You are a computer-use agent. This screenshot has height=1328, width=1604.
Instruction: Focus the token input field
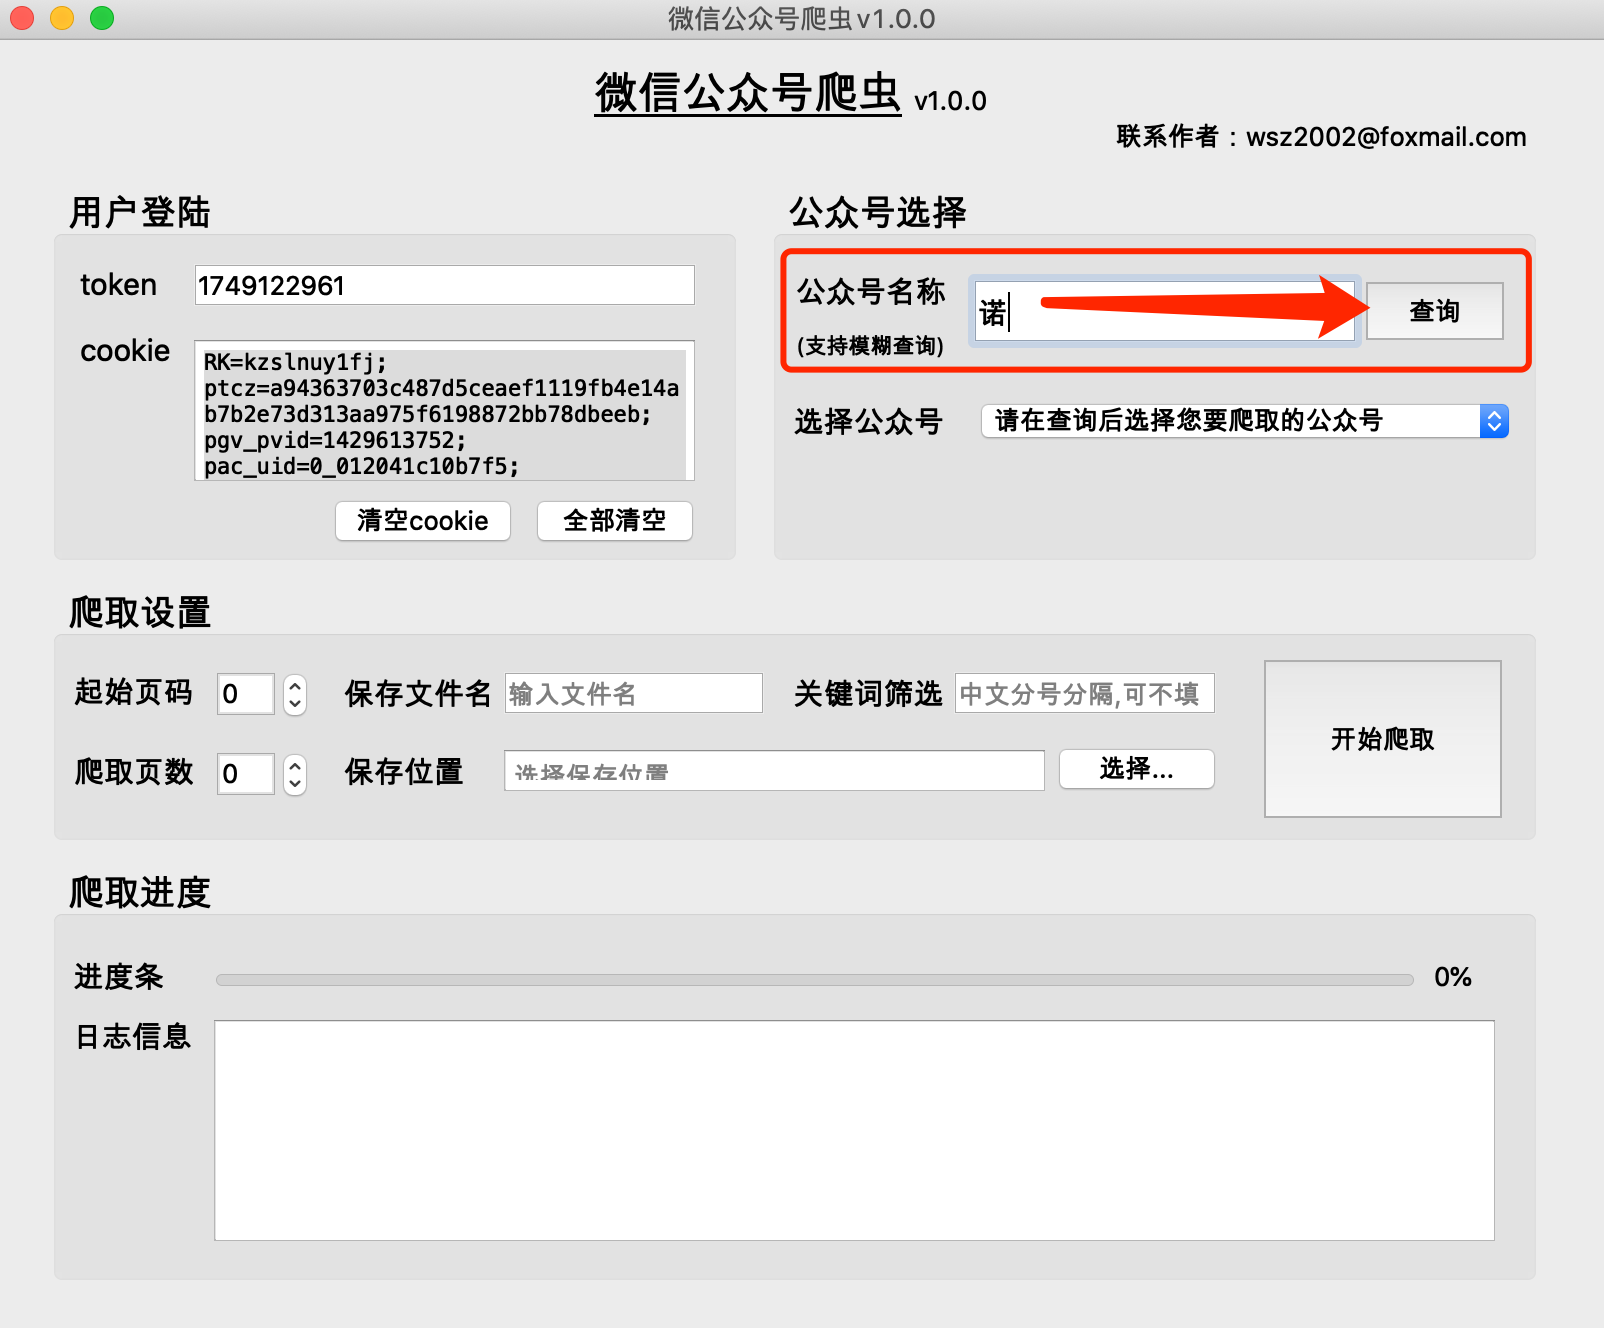pos(445,286)
